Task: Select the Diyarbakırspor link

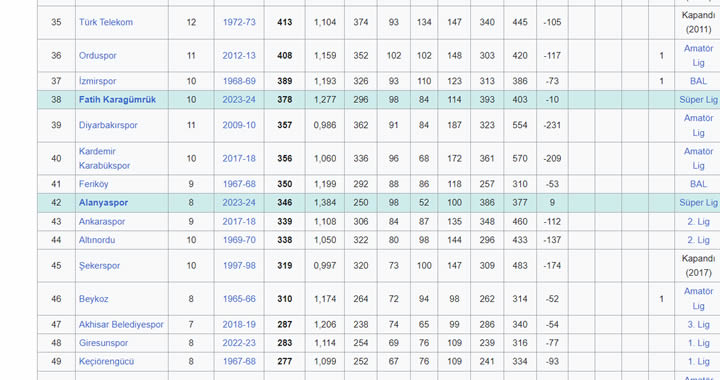Action: 108,125
